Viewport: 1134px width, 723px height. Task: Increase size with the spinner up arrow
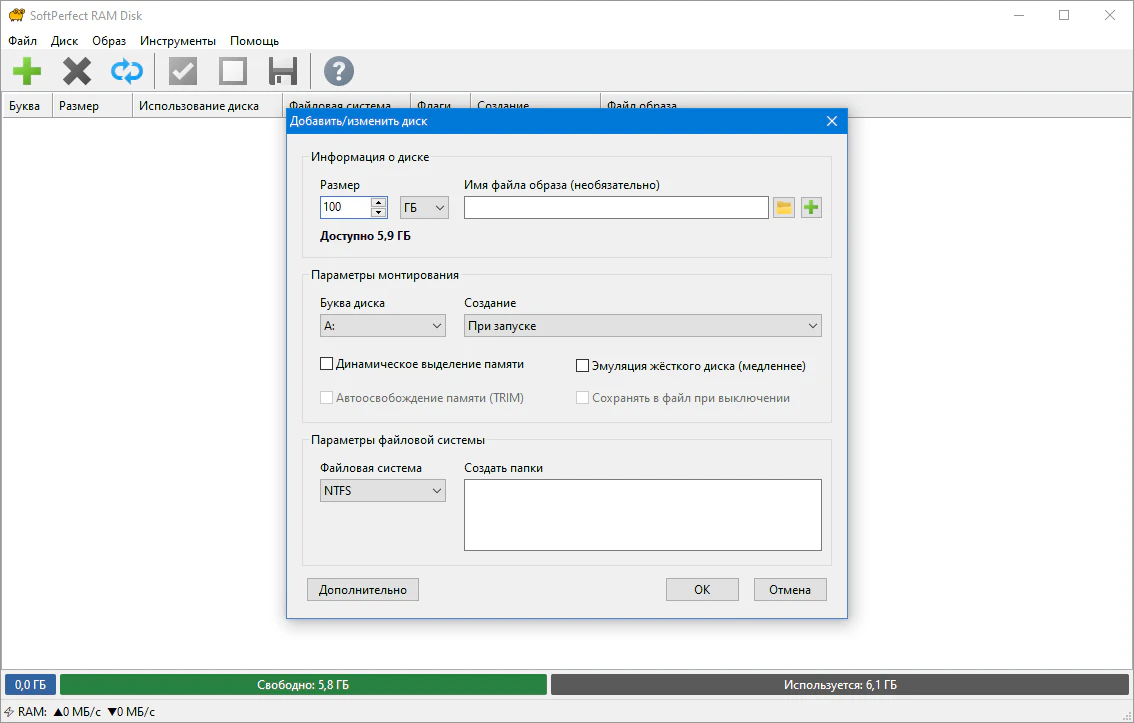379,202
